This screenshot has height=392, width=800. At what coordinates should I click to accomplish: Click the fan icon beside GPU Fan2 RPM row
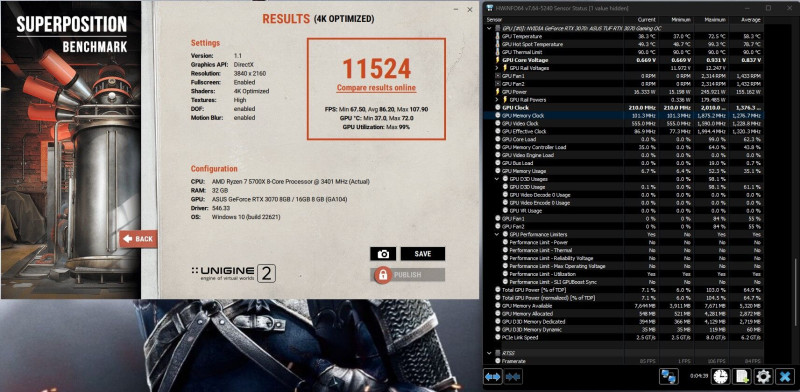497,84
